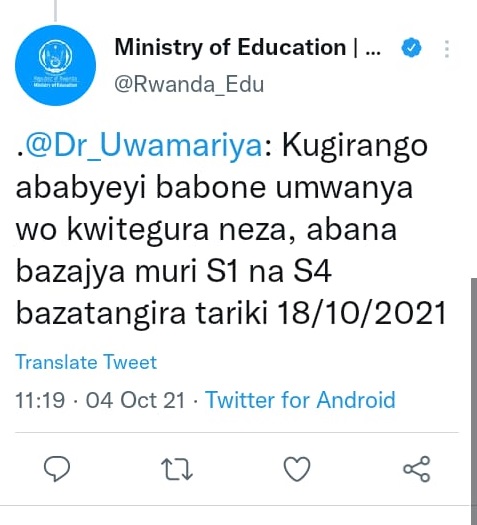Click the Translate Tweet link
The height and width of the screenshot is (525, 477).
86,362
